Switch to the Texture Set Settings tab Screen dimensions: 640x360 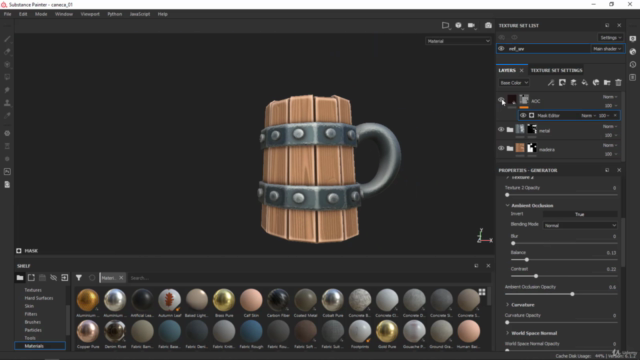pyautogui.click(x=556, y=70)
